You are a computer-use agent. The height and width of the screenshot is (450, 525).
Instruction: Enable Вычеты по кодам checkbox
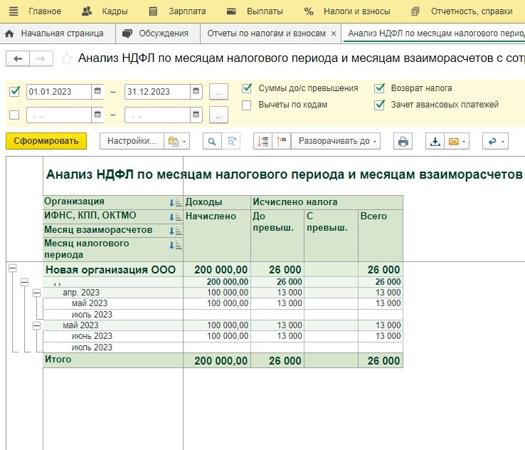click(x=247, y=105)
